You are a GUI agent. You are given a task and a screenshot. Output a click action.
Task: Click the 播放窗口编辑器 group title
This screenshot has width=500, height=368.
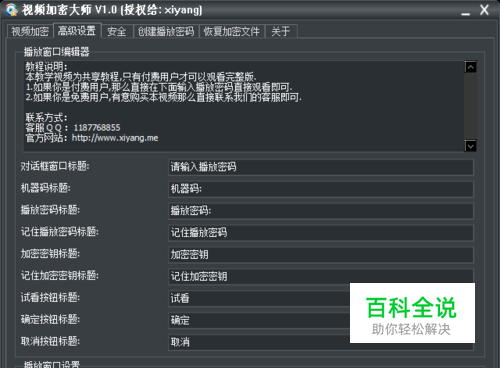(x=56, y=52)
